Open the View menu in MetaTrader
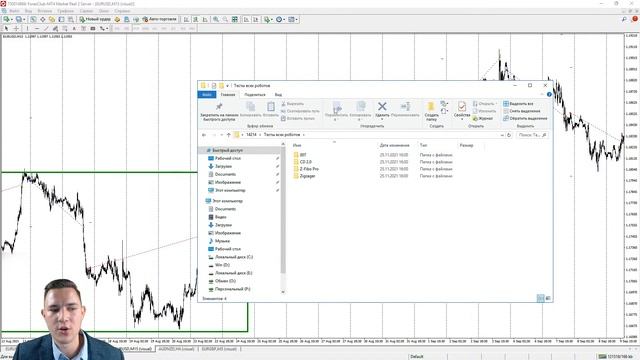Image resolution: width=640 pixels, height=360 pixels. coord(29,11)
